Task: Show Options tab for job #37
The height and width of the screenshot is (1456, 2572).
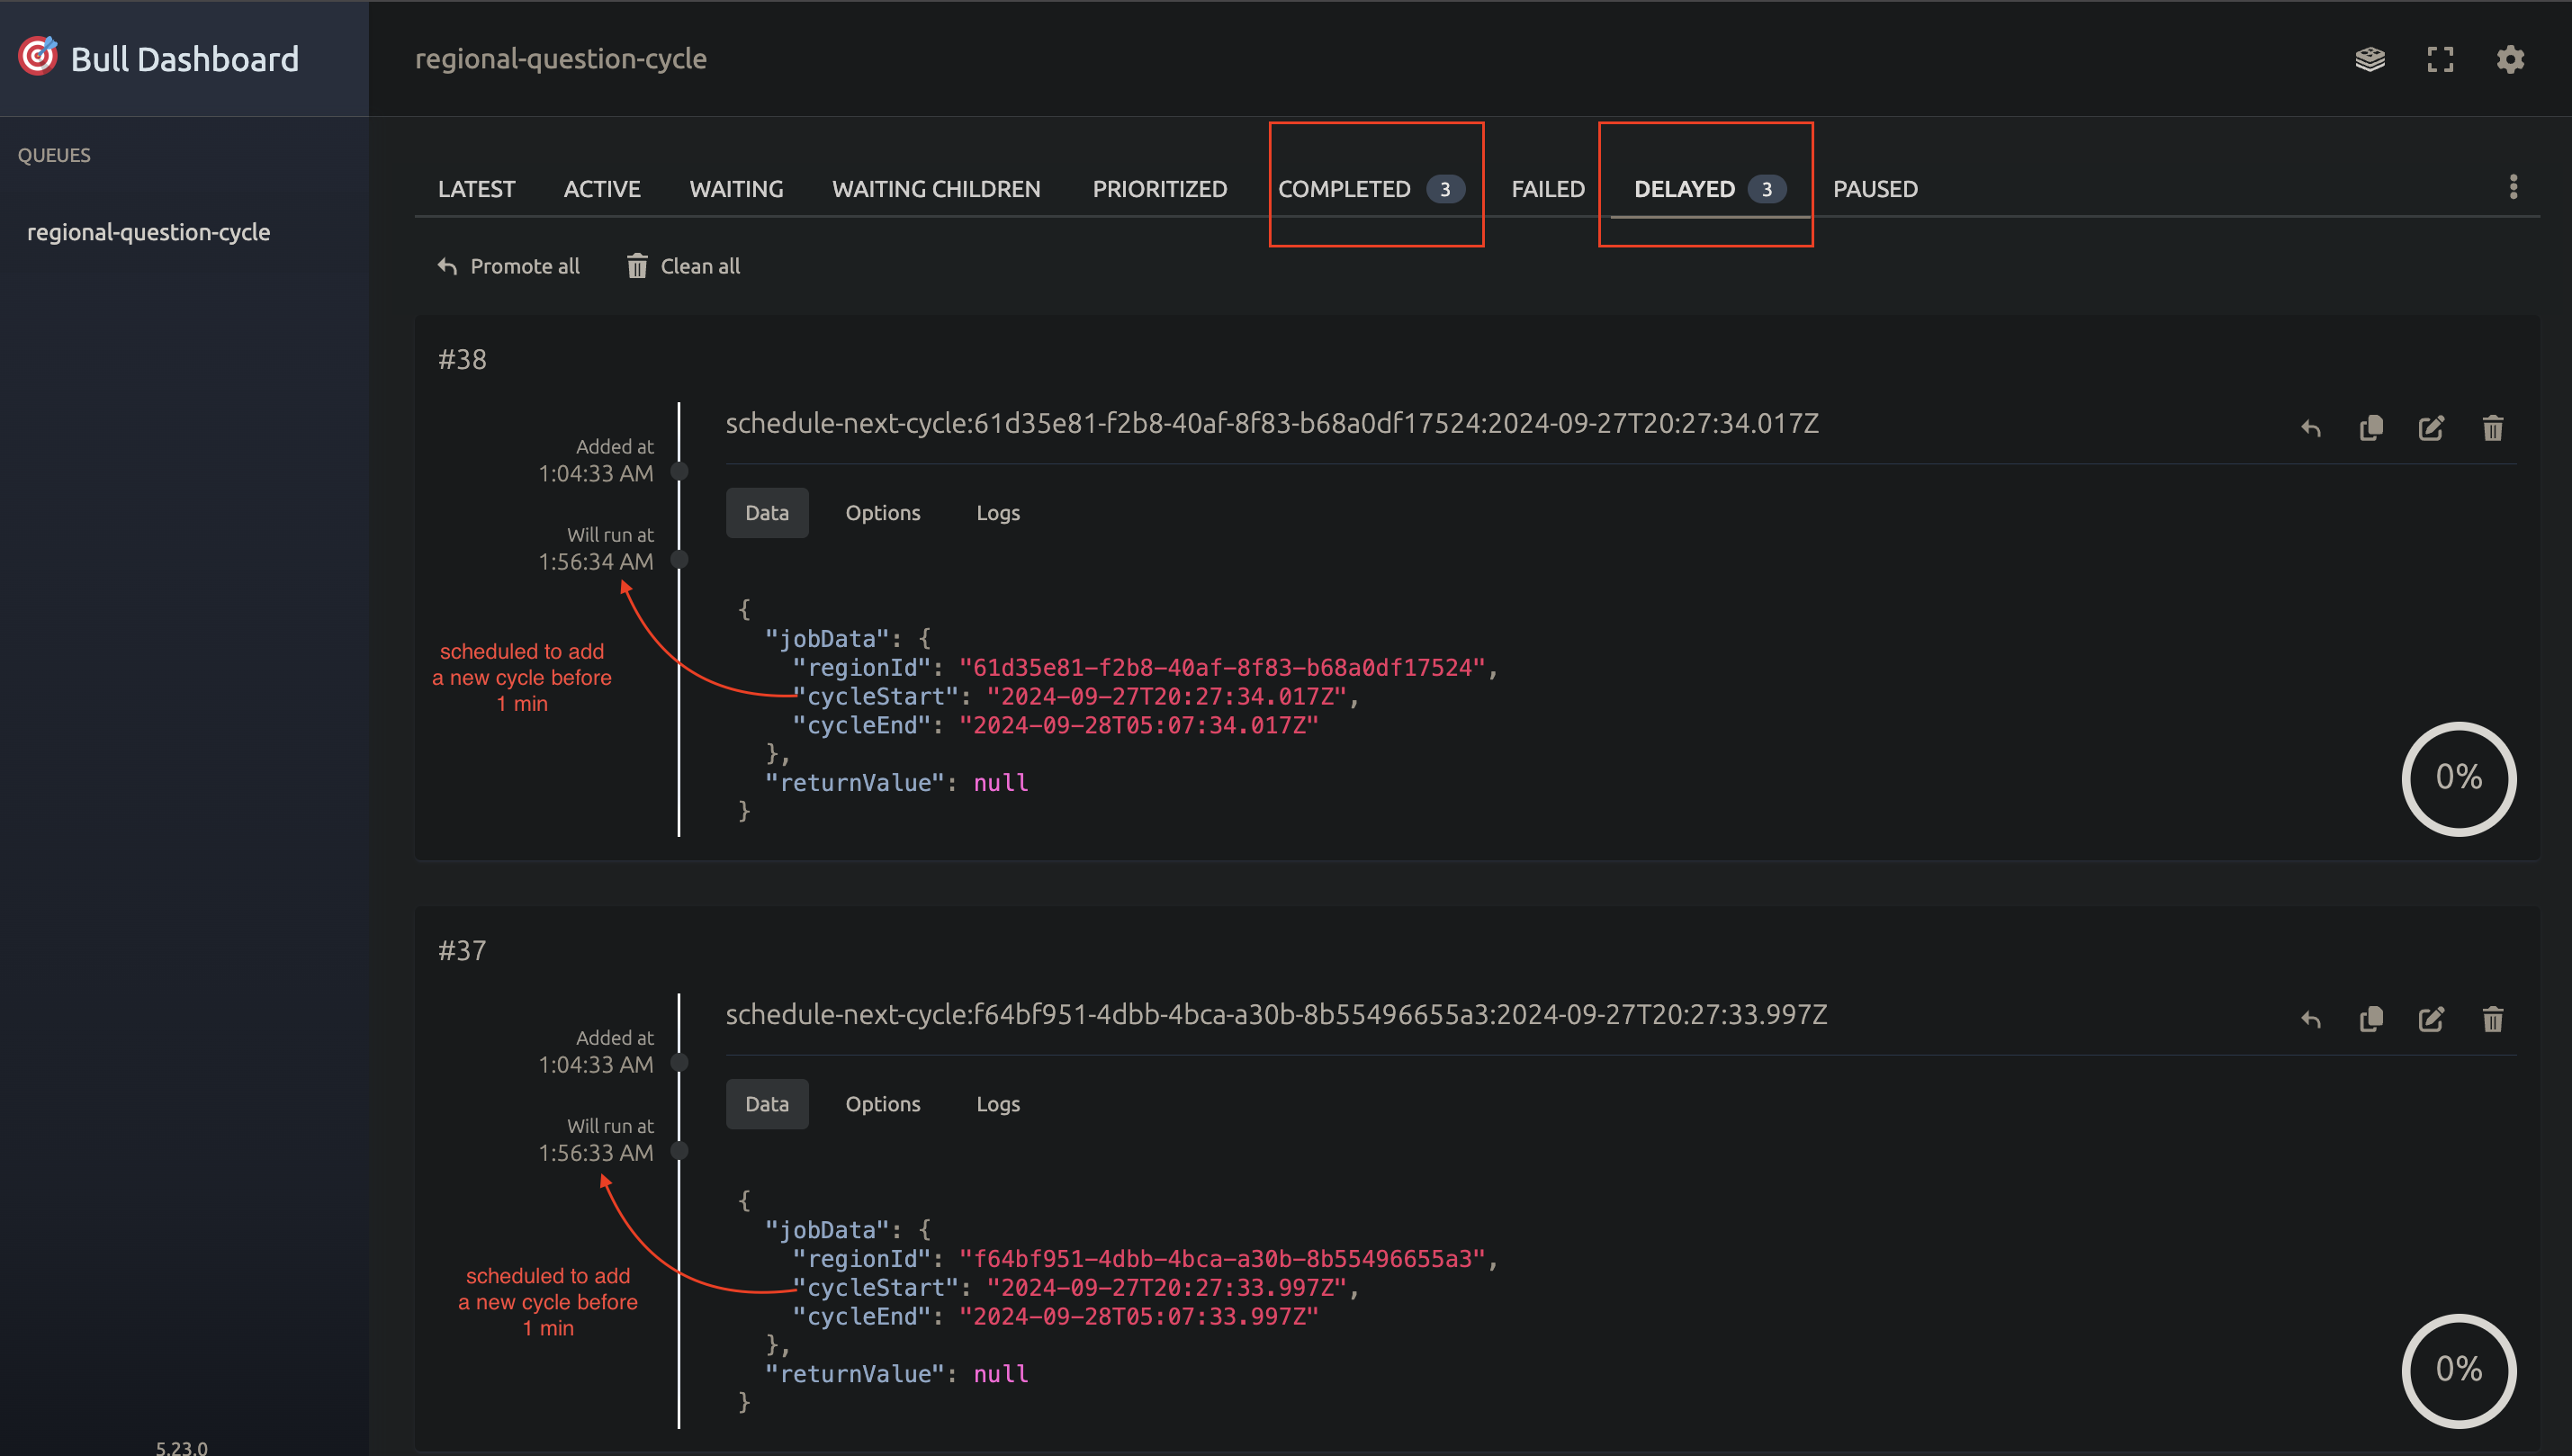Action: point(882,1104)
